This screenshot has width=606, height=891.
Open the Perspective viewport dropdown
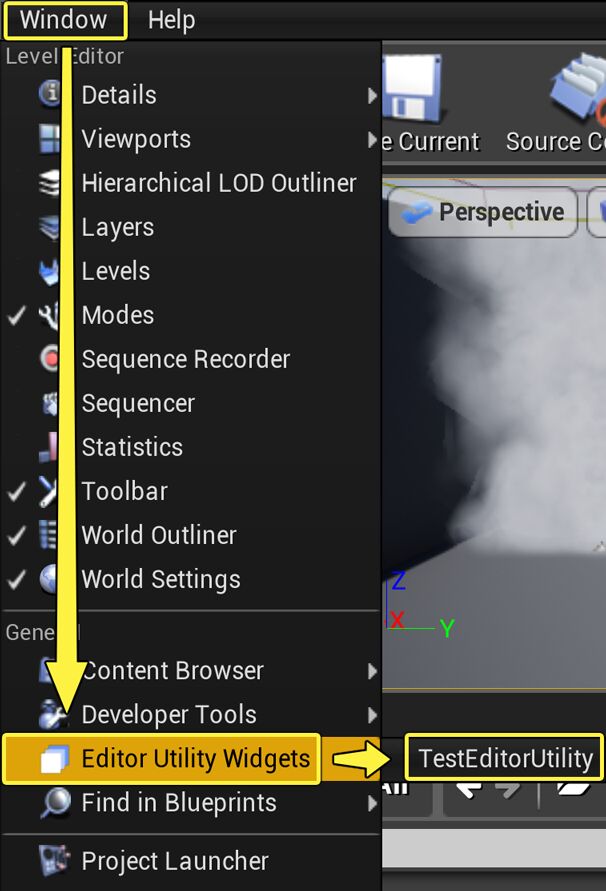coord(483,212)
